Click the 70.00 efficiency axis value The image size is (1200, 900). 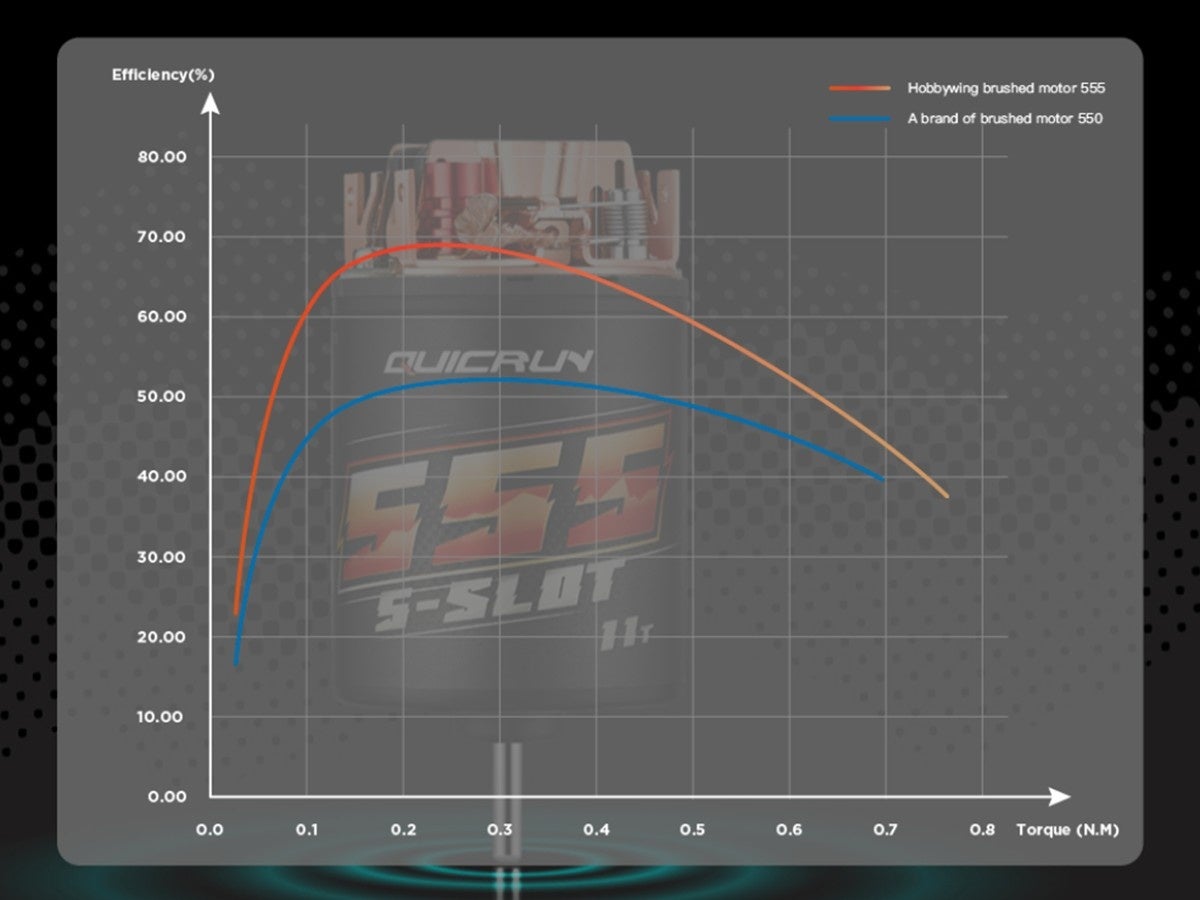[x=160, y=237]
